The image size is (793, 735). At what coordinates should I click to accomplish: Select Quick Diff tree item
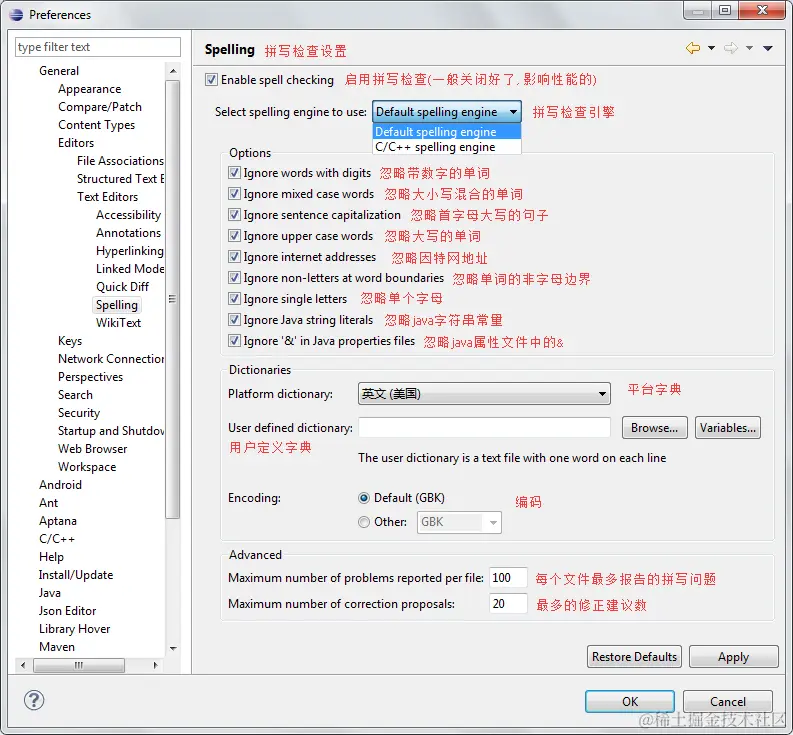pyautogui.click(x=122, y=287)
